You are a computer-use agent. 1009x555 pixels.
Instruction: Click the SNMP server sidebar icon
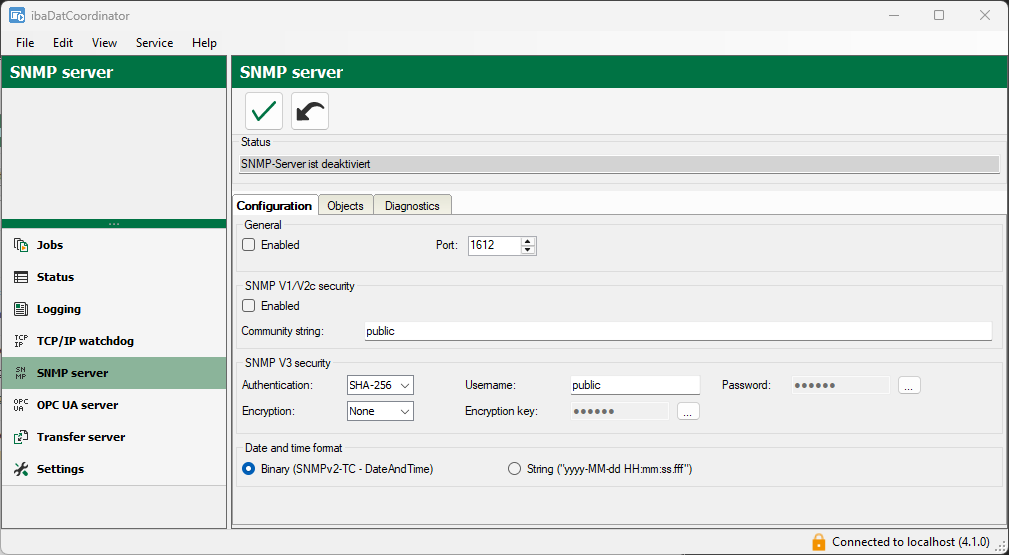(x=21, y=373)
